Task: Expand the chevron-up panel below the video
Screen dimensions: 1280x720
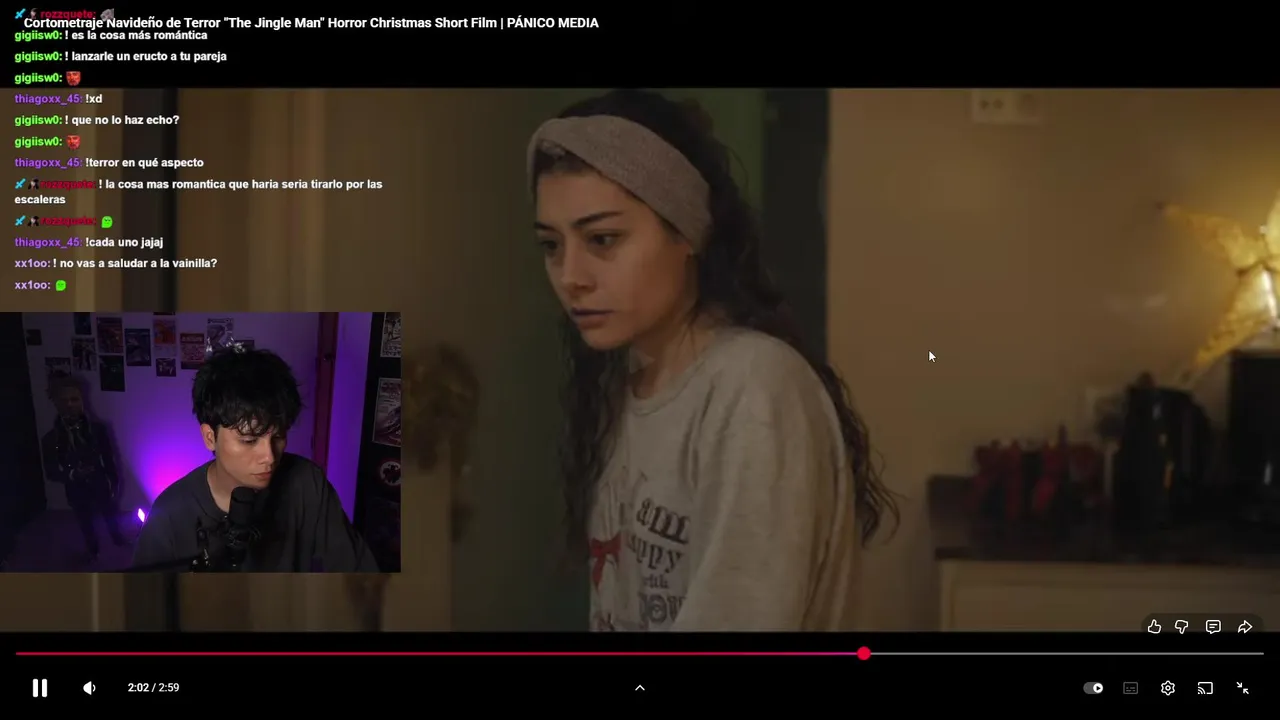Action: [x=640, y=688]
